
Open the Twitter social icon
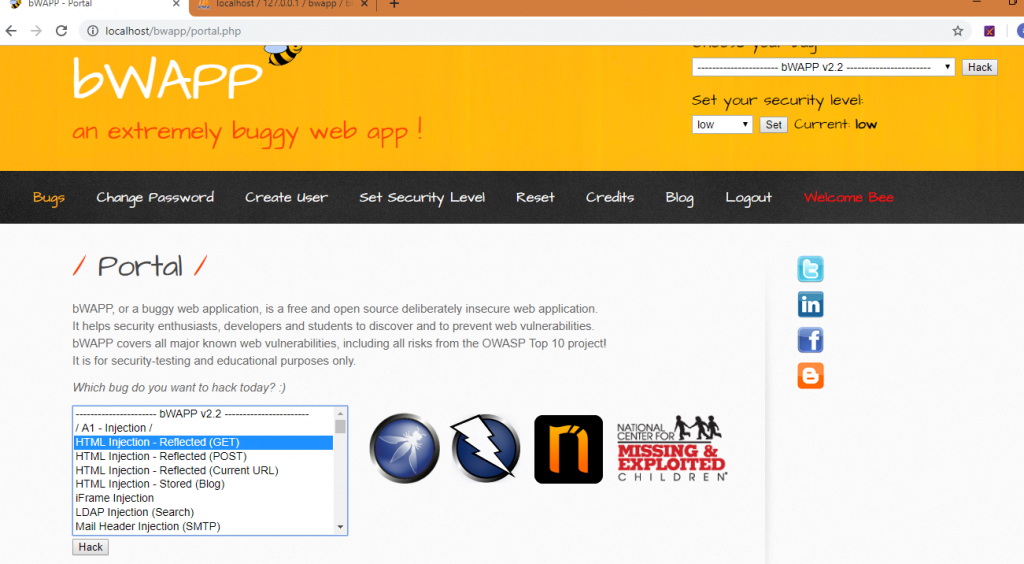pyautogui.click(x=810, y=269)
